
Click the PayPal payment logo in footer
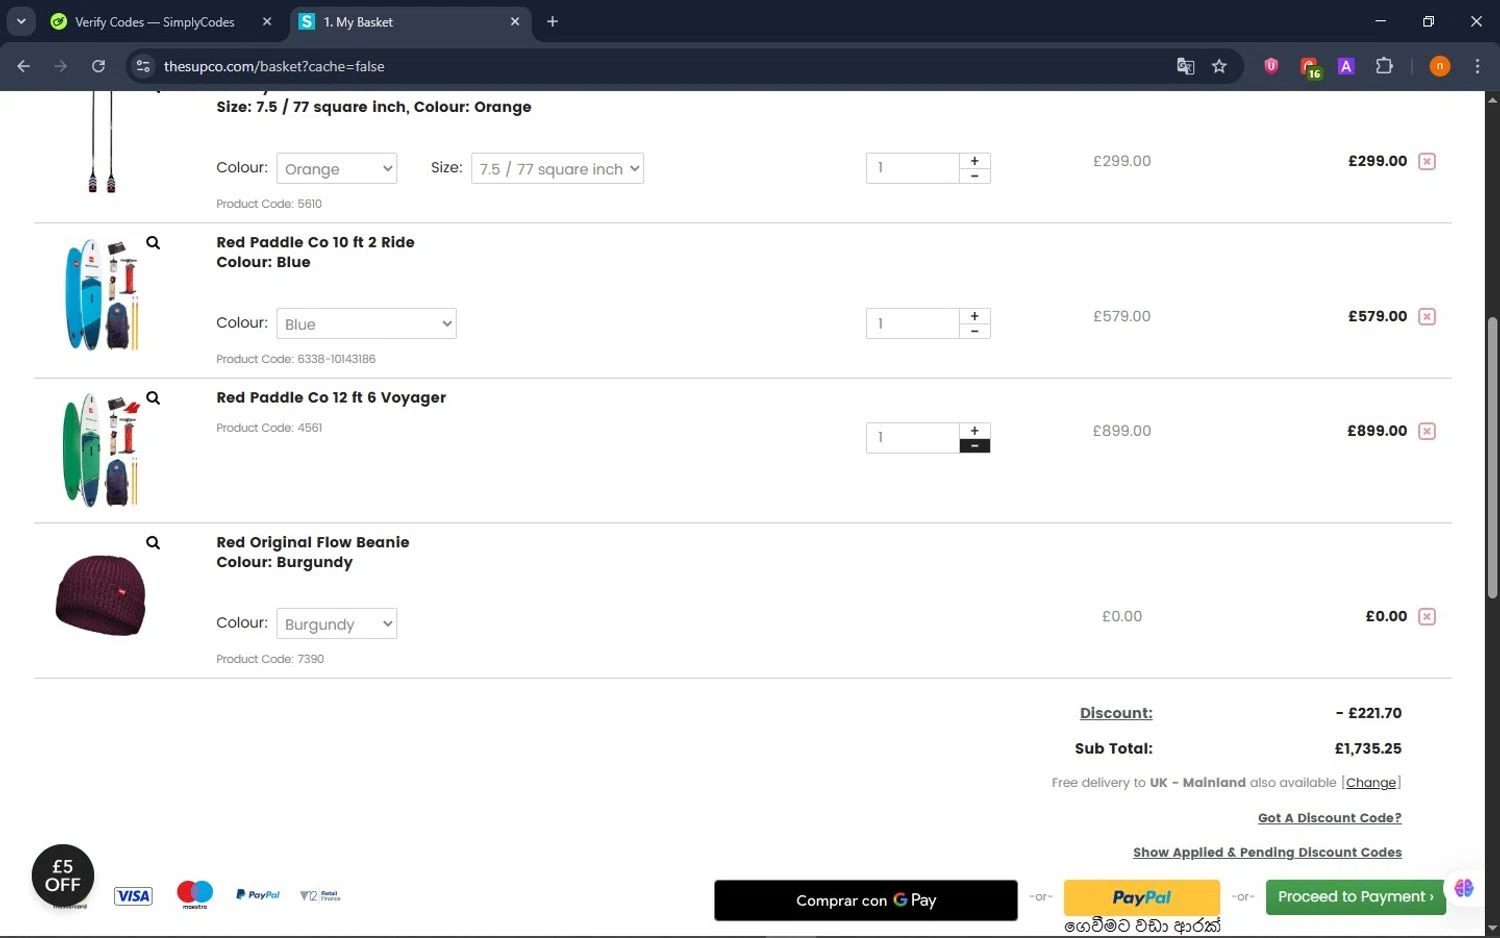[258, 895]
